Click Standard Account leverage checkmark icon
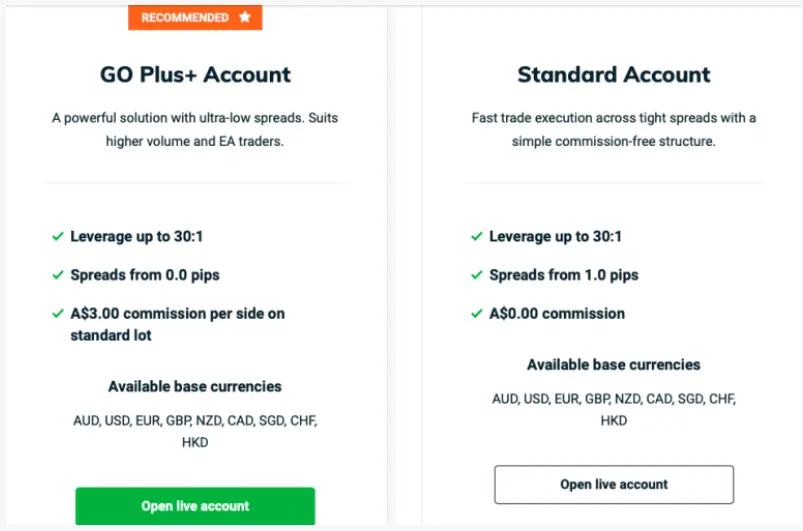 (x=477, y=236)
